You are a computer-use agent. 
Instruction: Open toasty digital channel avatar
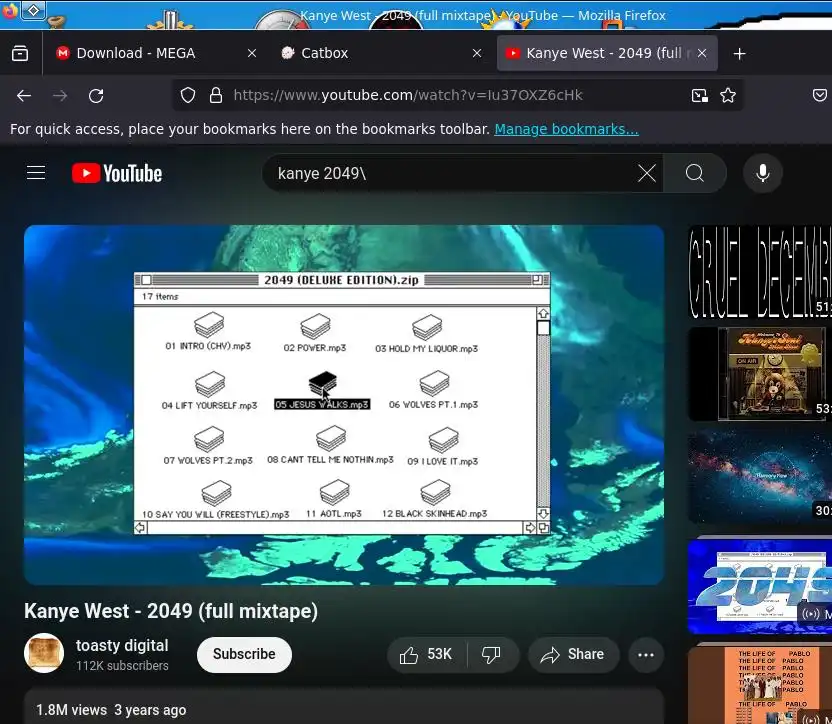tap(44, 653)
